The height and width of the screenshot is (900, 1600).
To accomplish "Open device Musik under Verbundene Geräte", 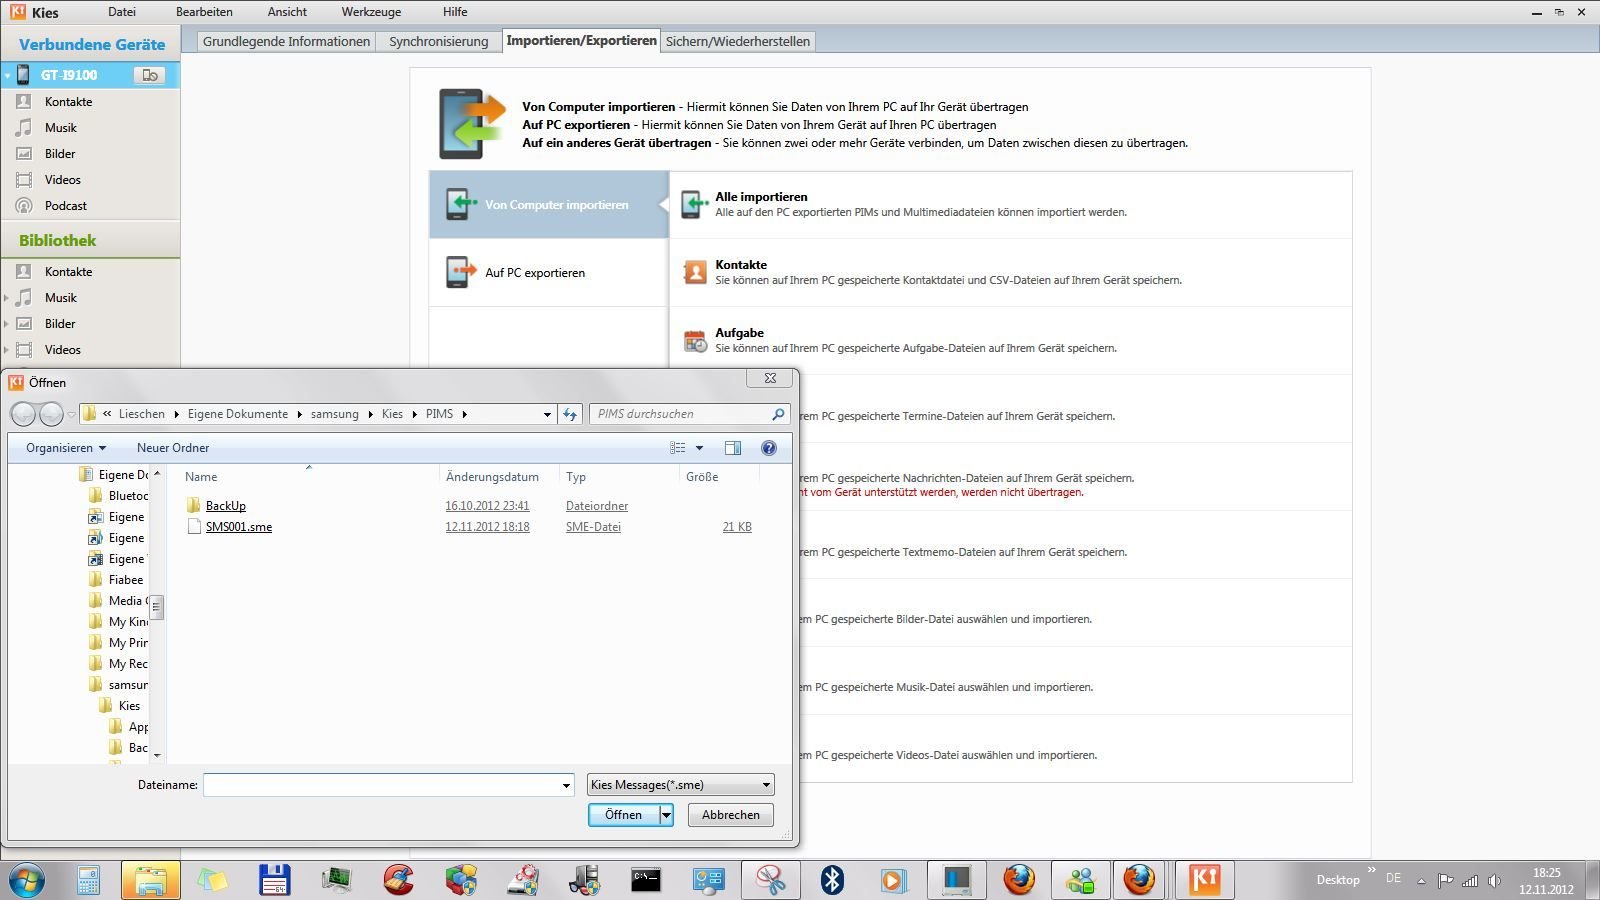I will pos(60,127).
